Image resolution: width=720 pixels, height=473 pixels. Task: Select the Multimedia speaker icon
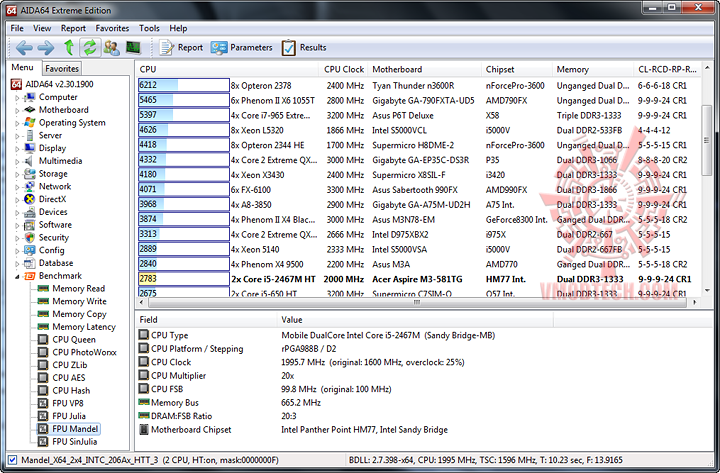tap(29, 161)
